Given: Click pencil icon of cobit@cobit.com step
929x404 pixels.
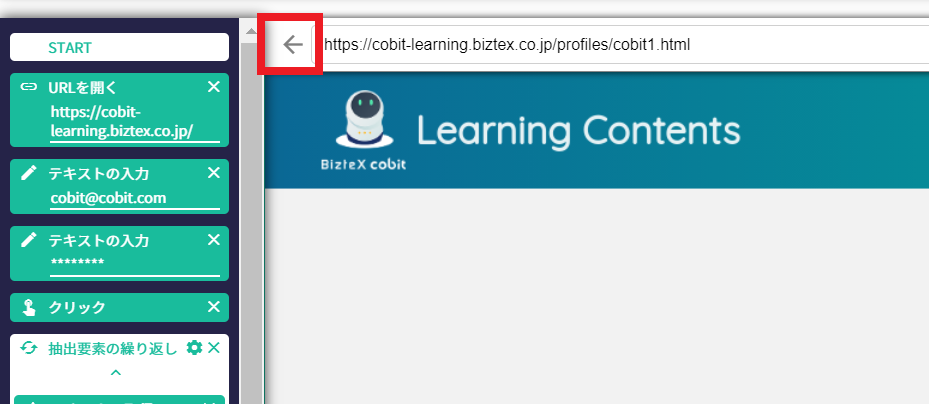Looking at the screenshot, I should [x=28, y=173].
